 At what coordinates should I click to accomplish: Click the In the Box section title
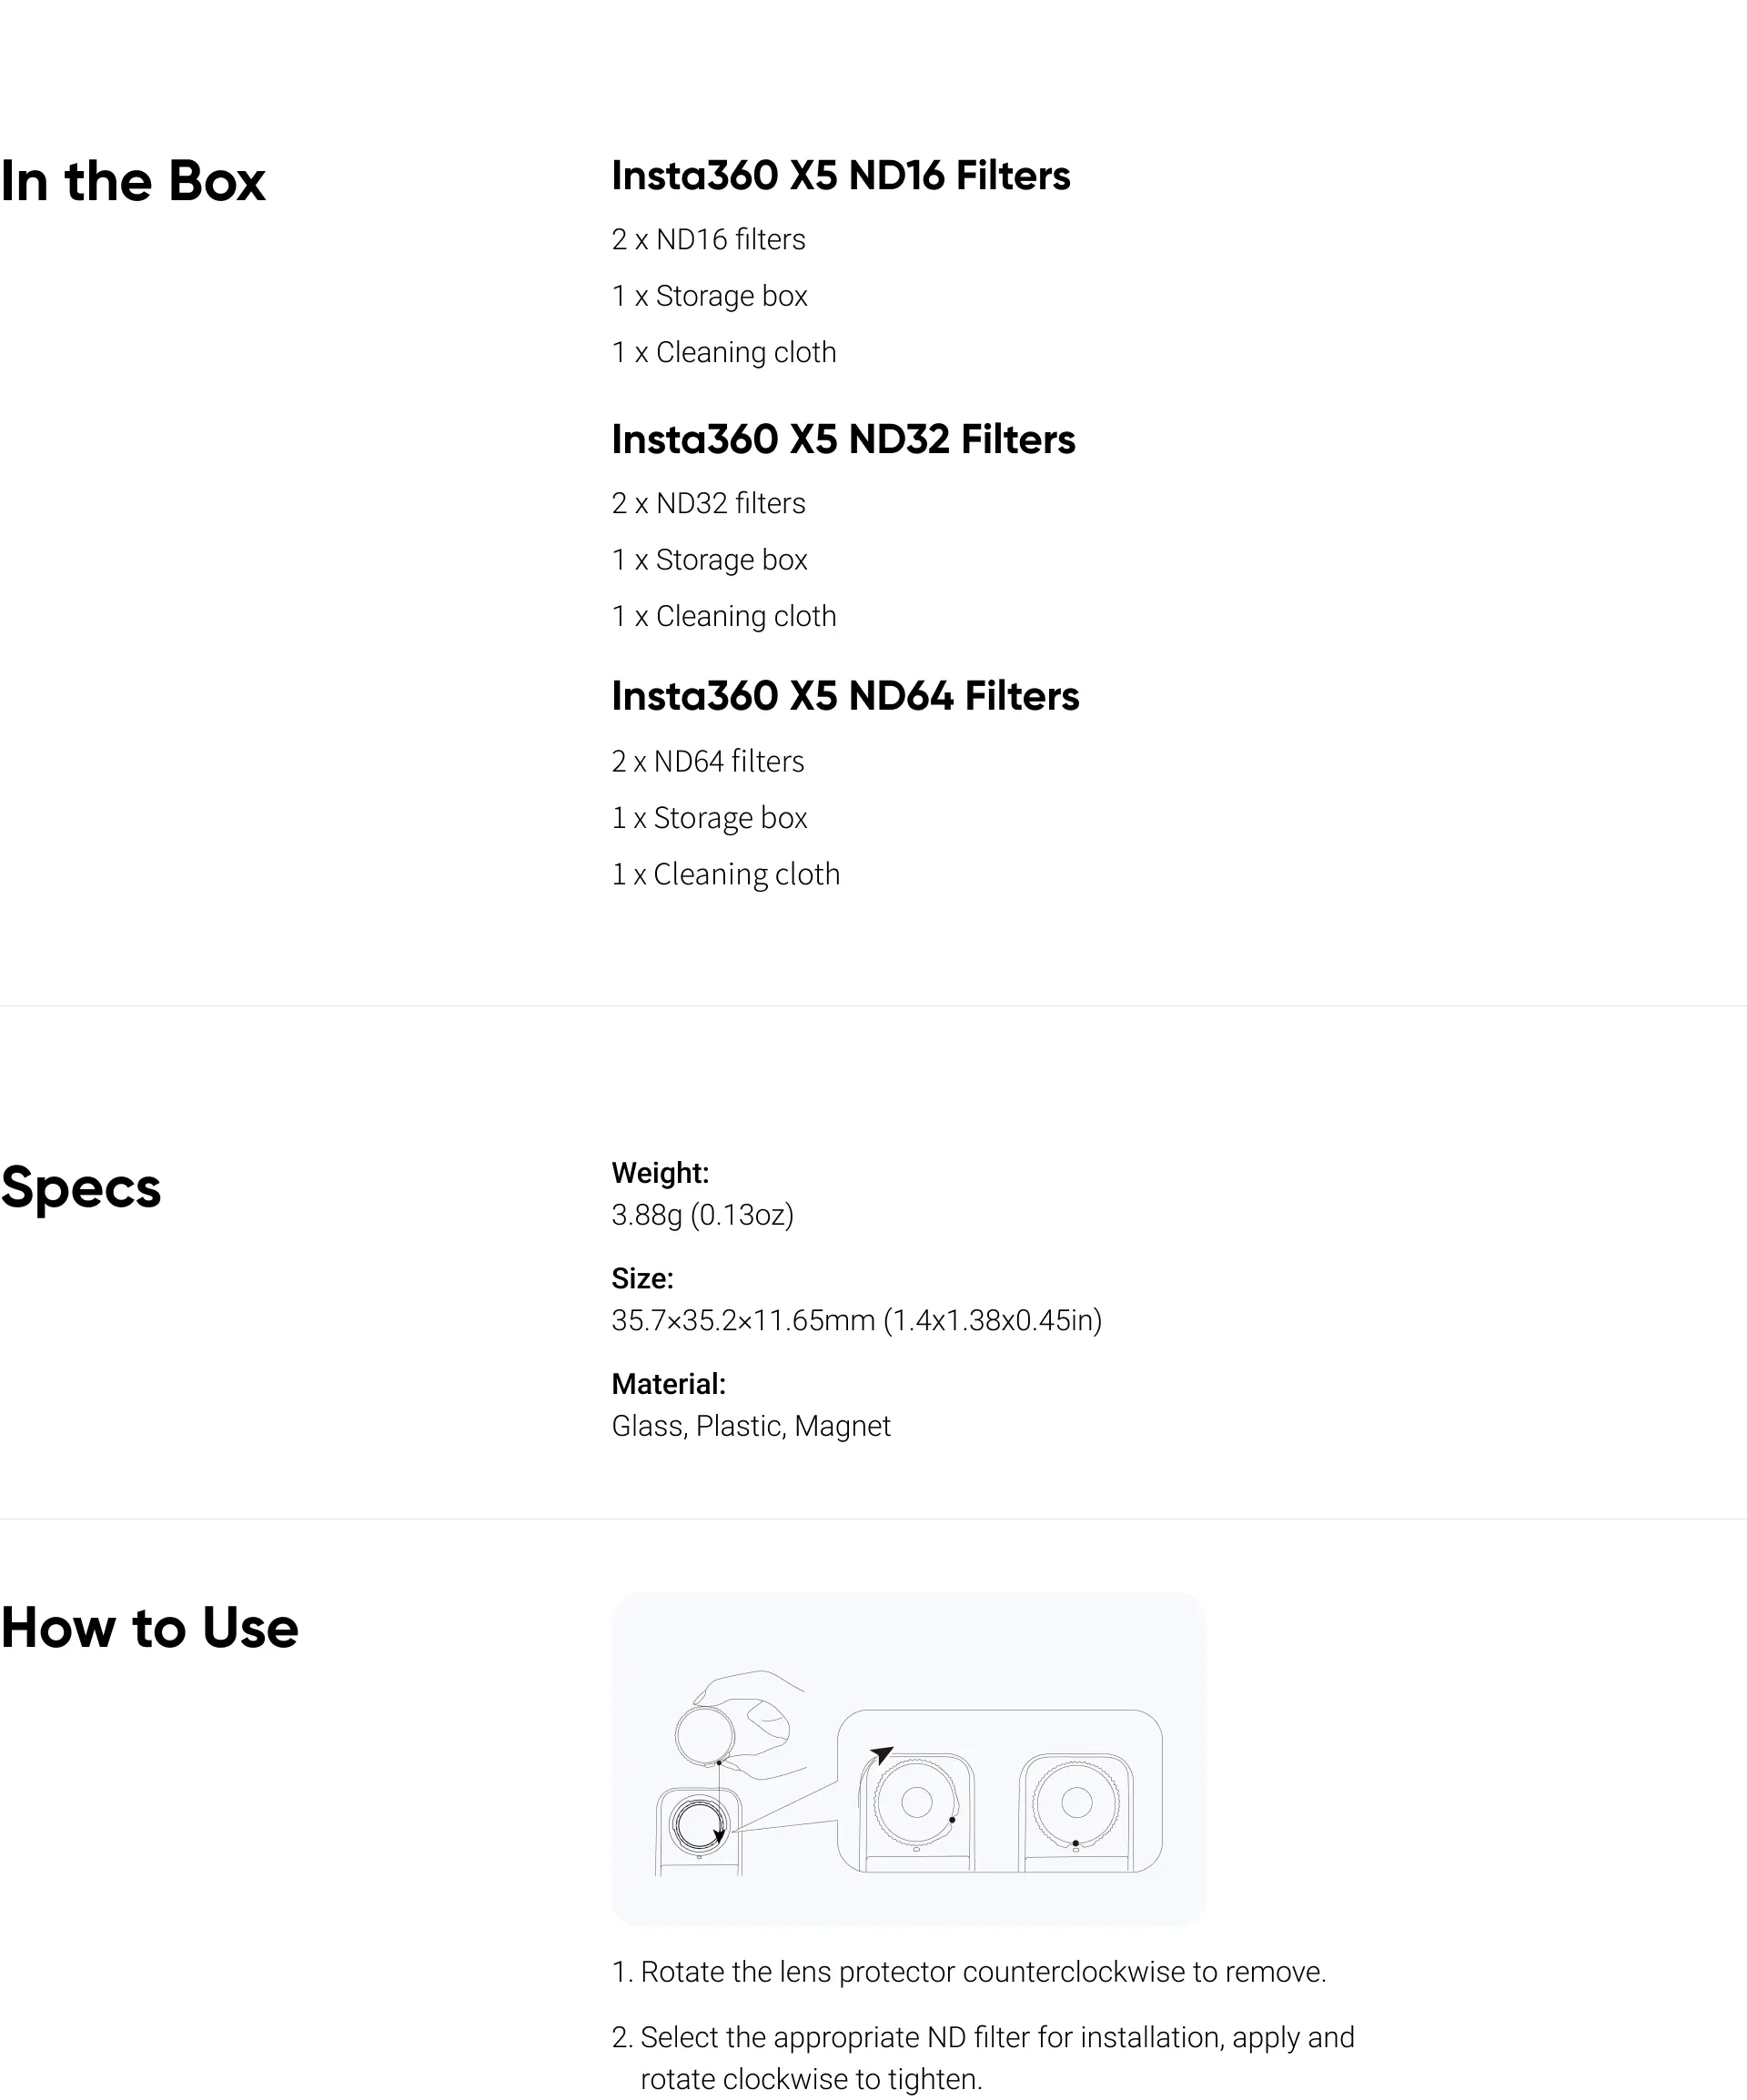[x=133, y=181]
